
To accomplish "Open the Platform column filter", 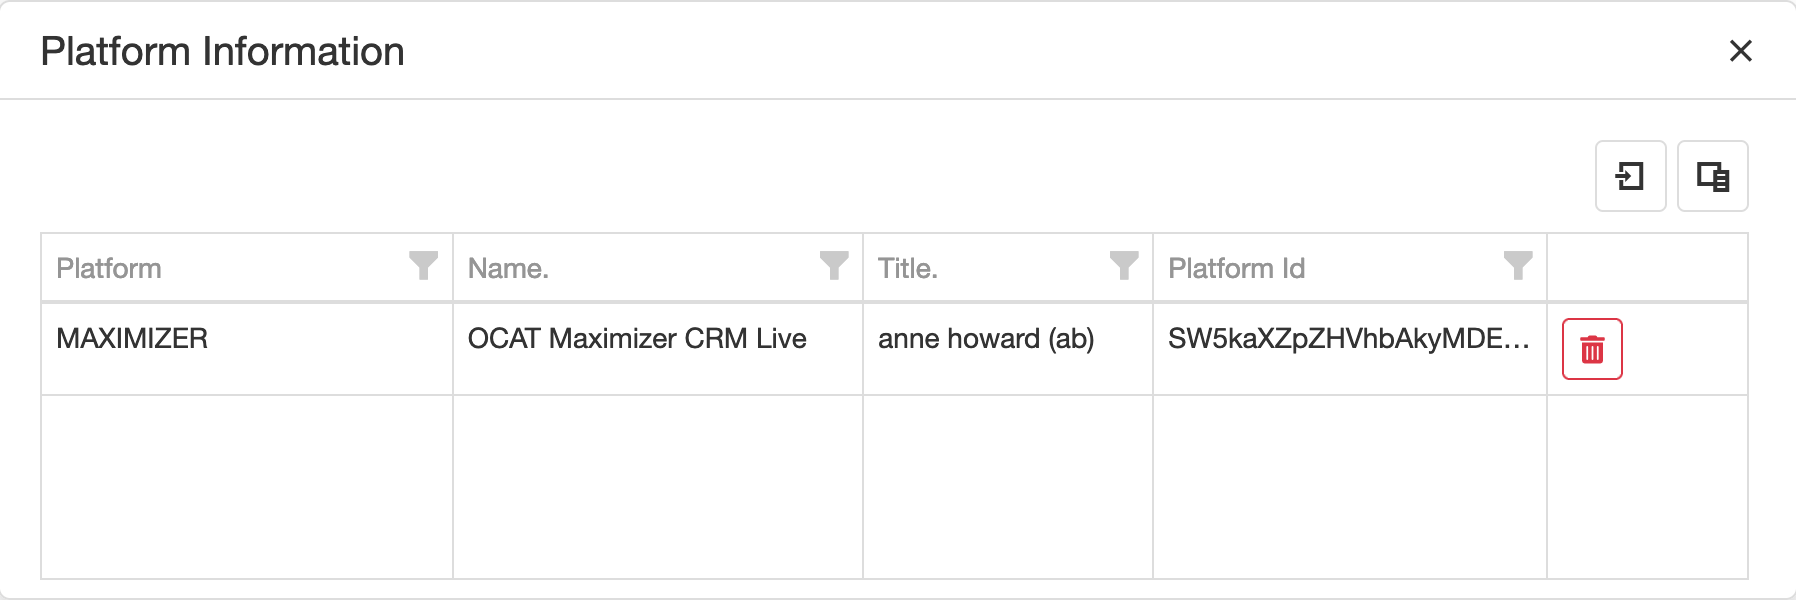I will 423,266.
